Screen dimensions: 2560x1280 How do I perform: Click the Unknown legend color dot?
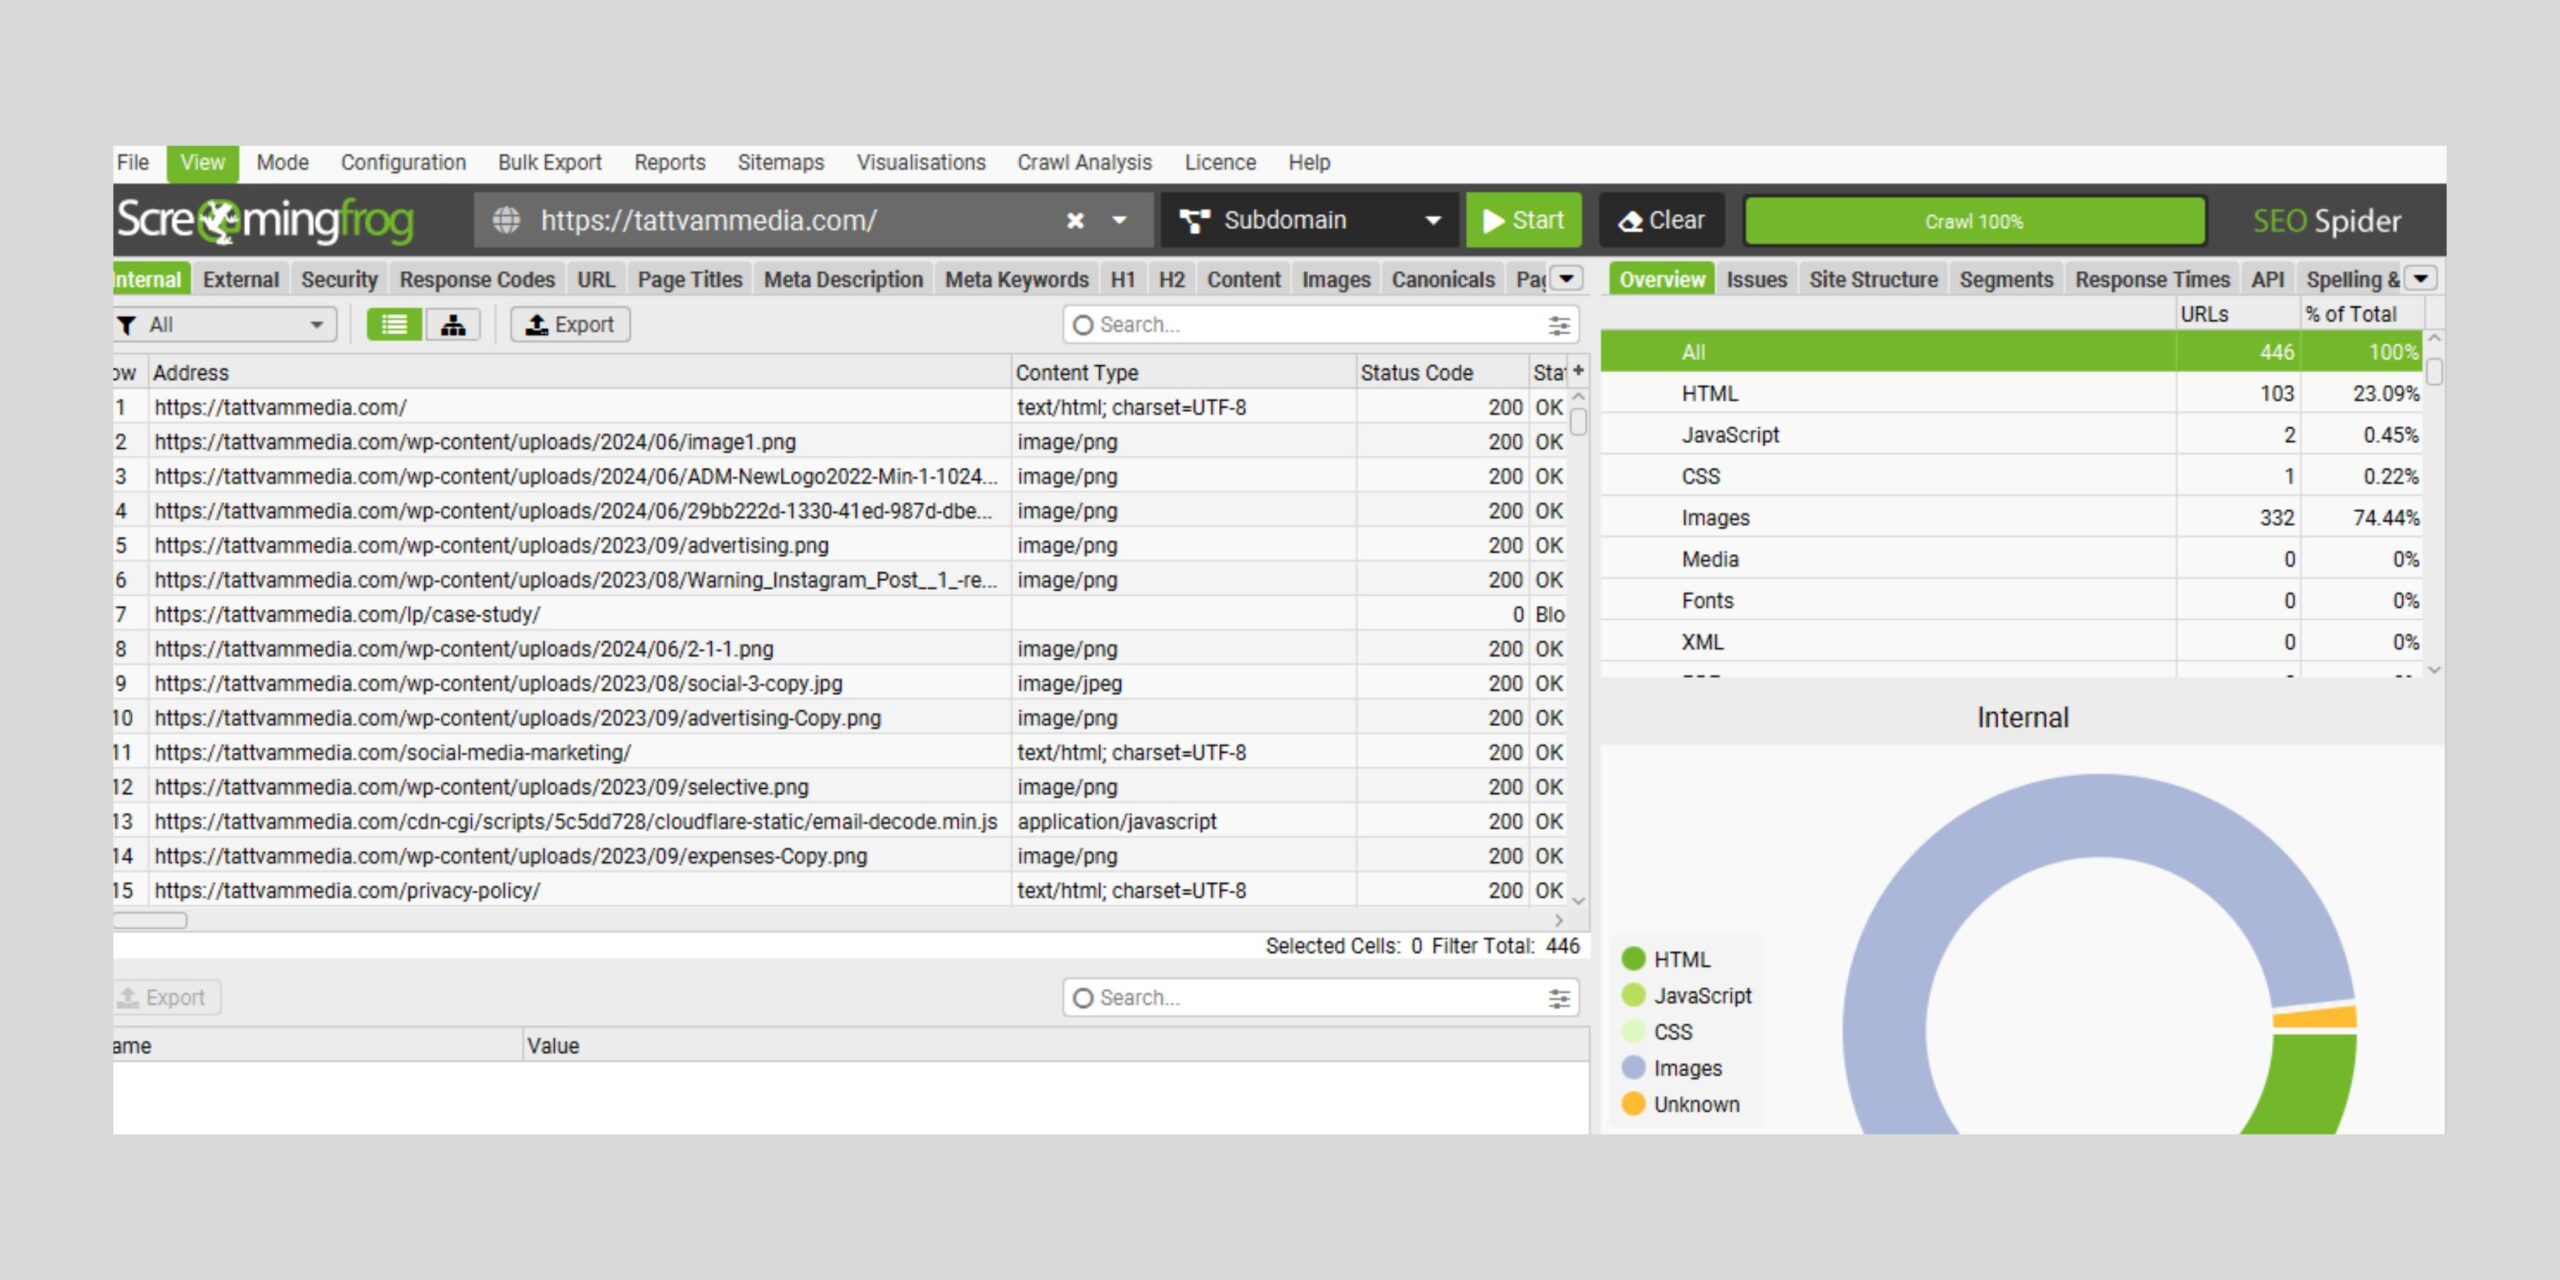[x=1633, y=1104]
